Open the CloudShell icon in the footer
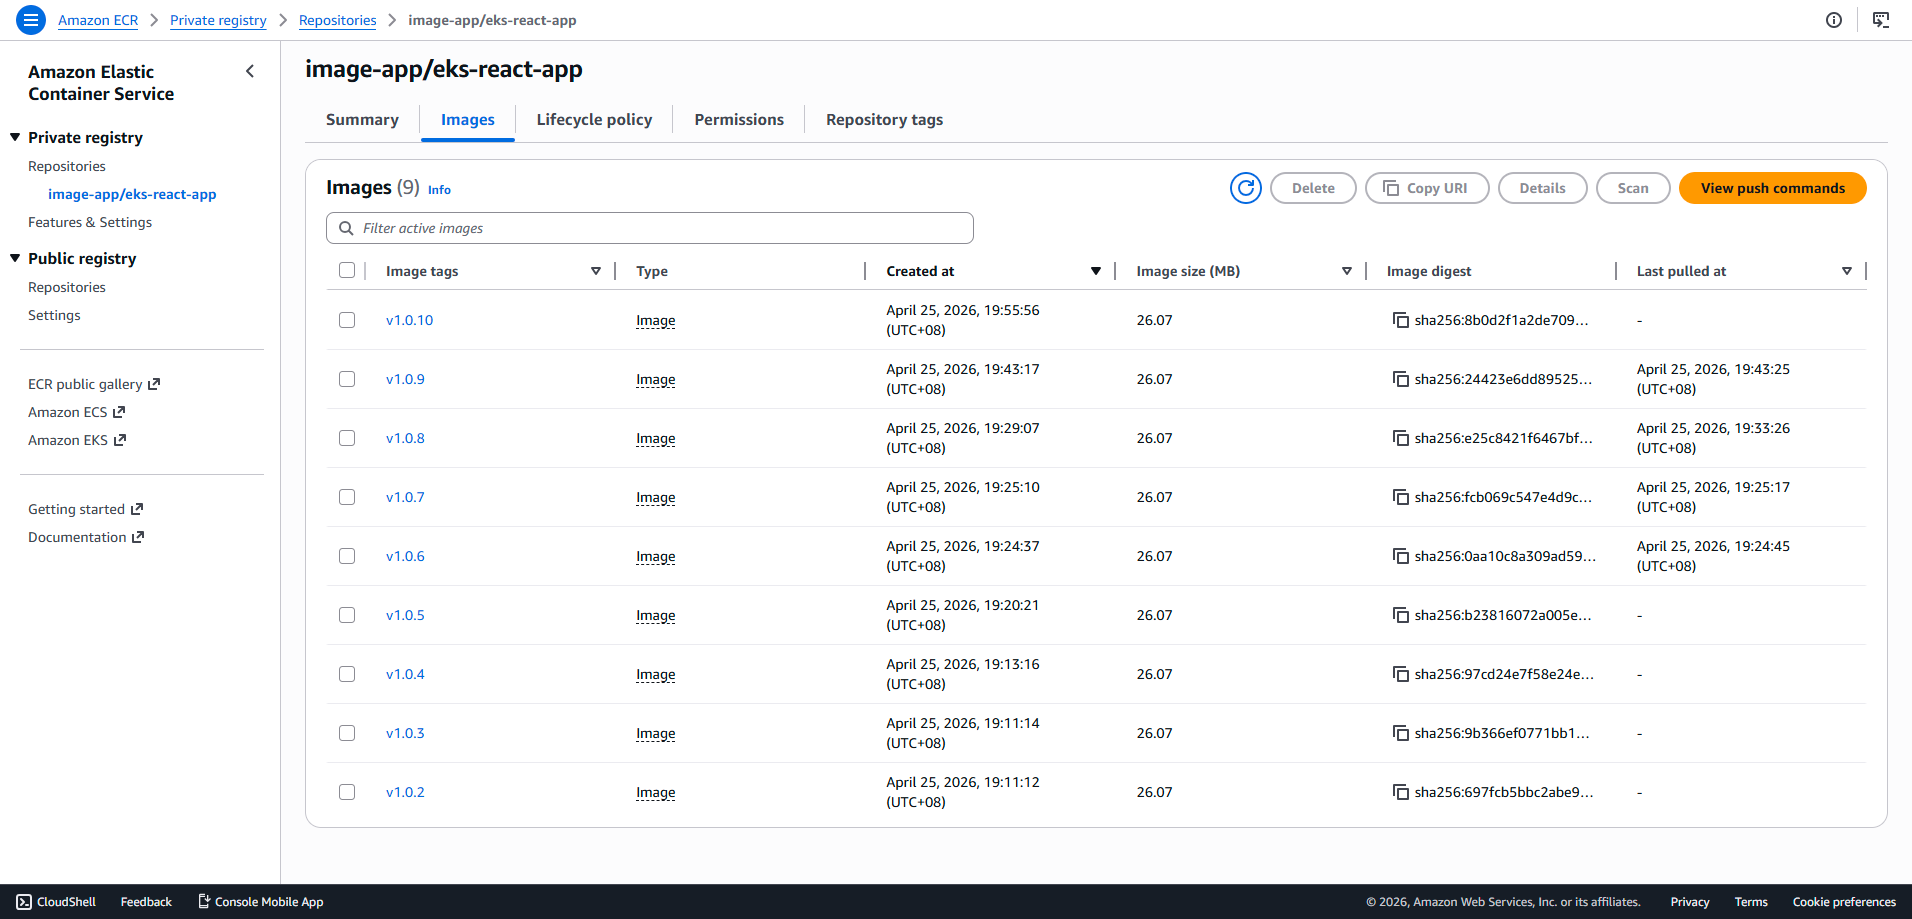The height and width of the screenshot is (919, 1912). [x=24, y=902]
